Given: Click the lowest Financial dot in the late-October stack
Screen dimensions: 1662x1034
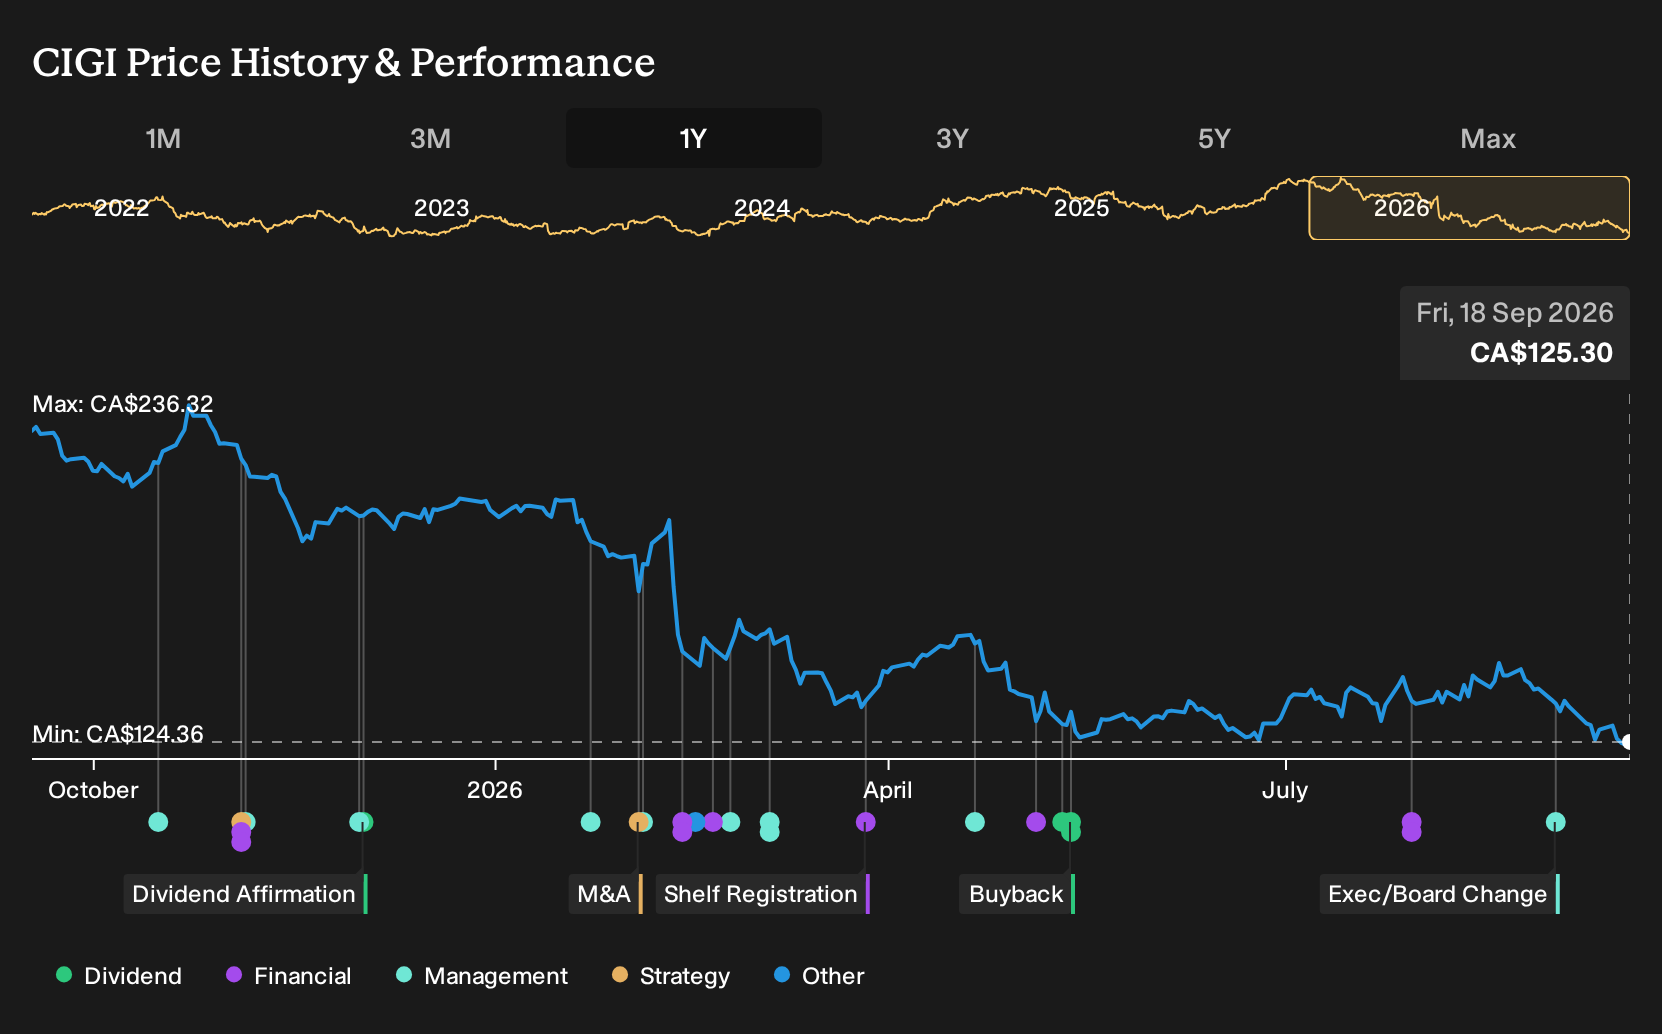Looking at the screenshot, I should coord(241,842).
